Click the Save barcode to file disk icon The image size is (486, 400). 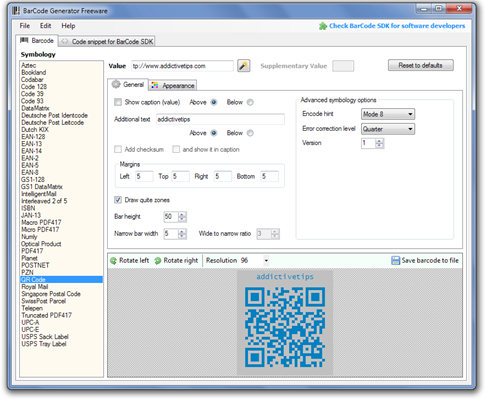click(x=395, y=260)
